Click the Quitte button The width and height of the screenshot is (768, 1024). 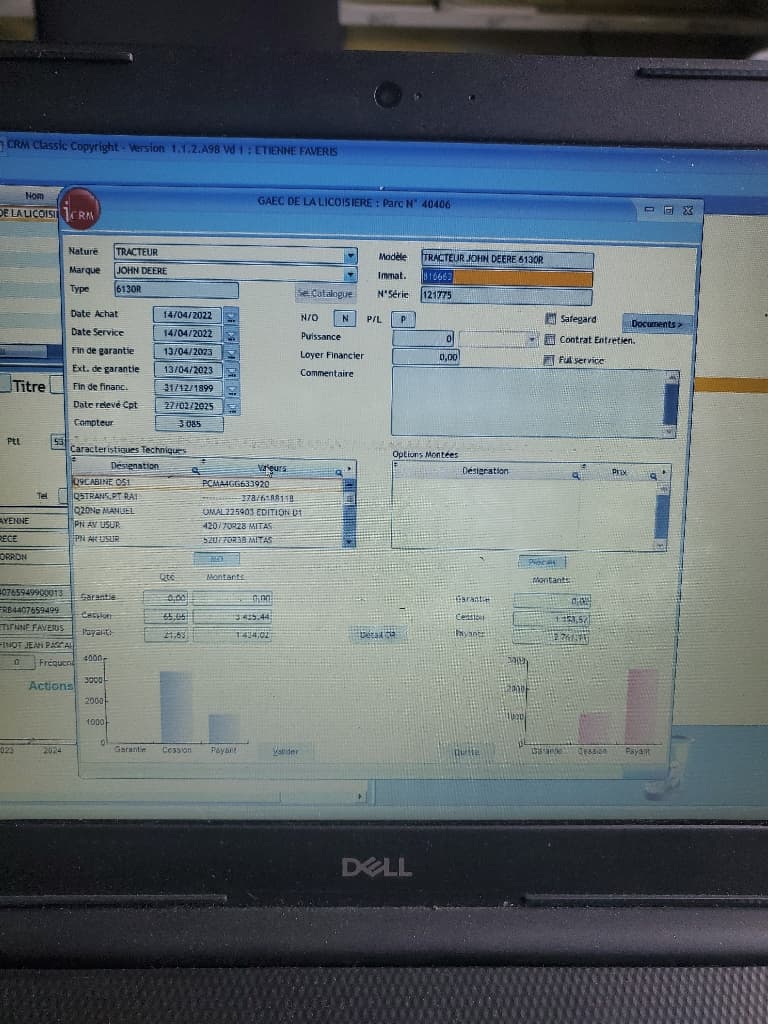point(466,752)
